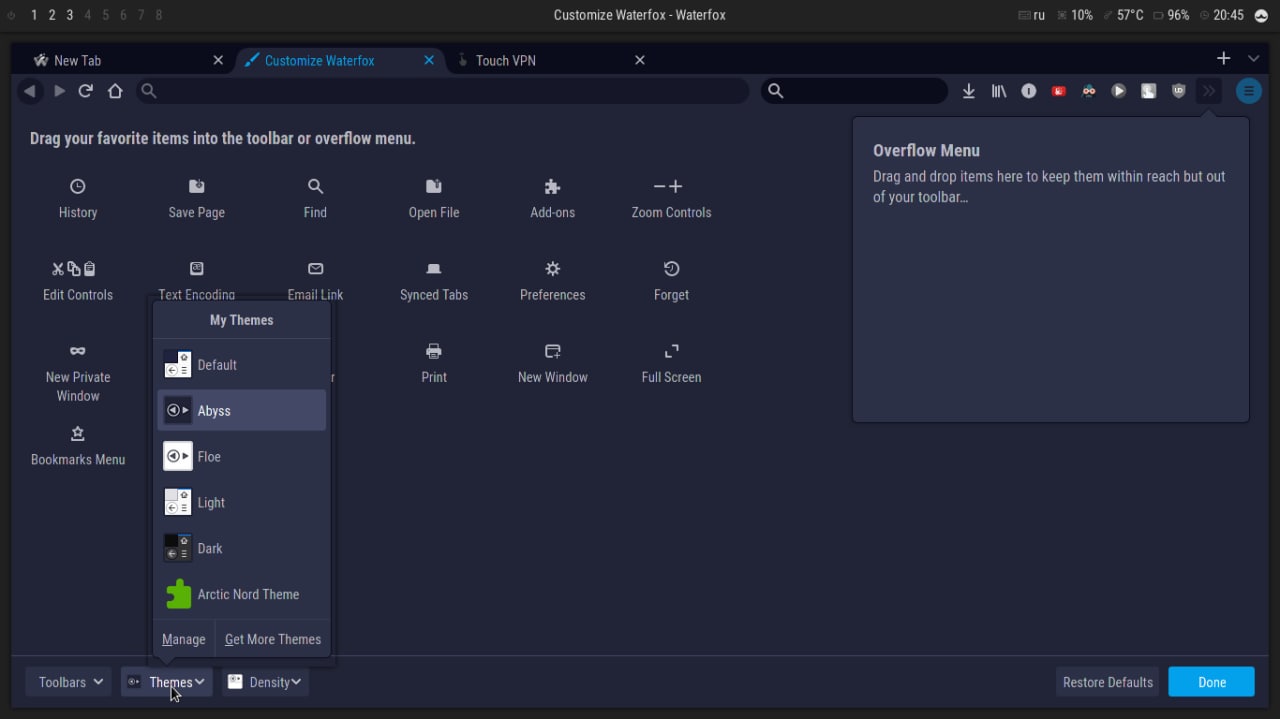Click the History clock icon
This screenshot has height=719, width=1280.
pos(78,186)
